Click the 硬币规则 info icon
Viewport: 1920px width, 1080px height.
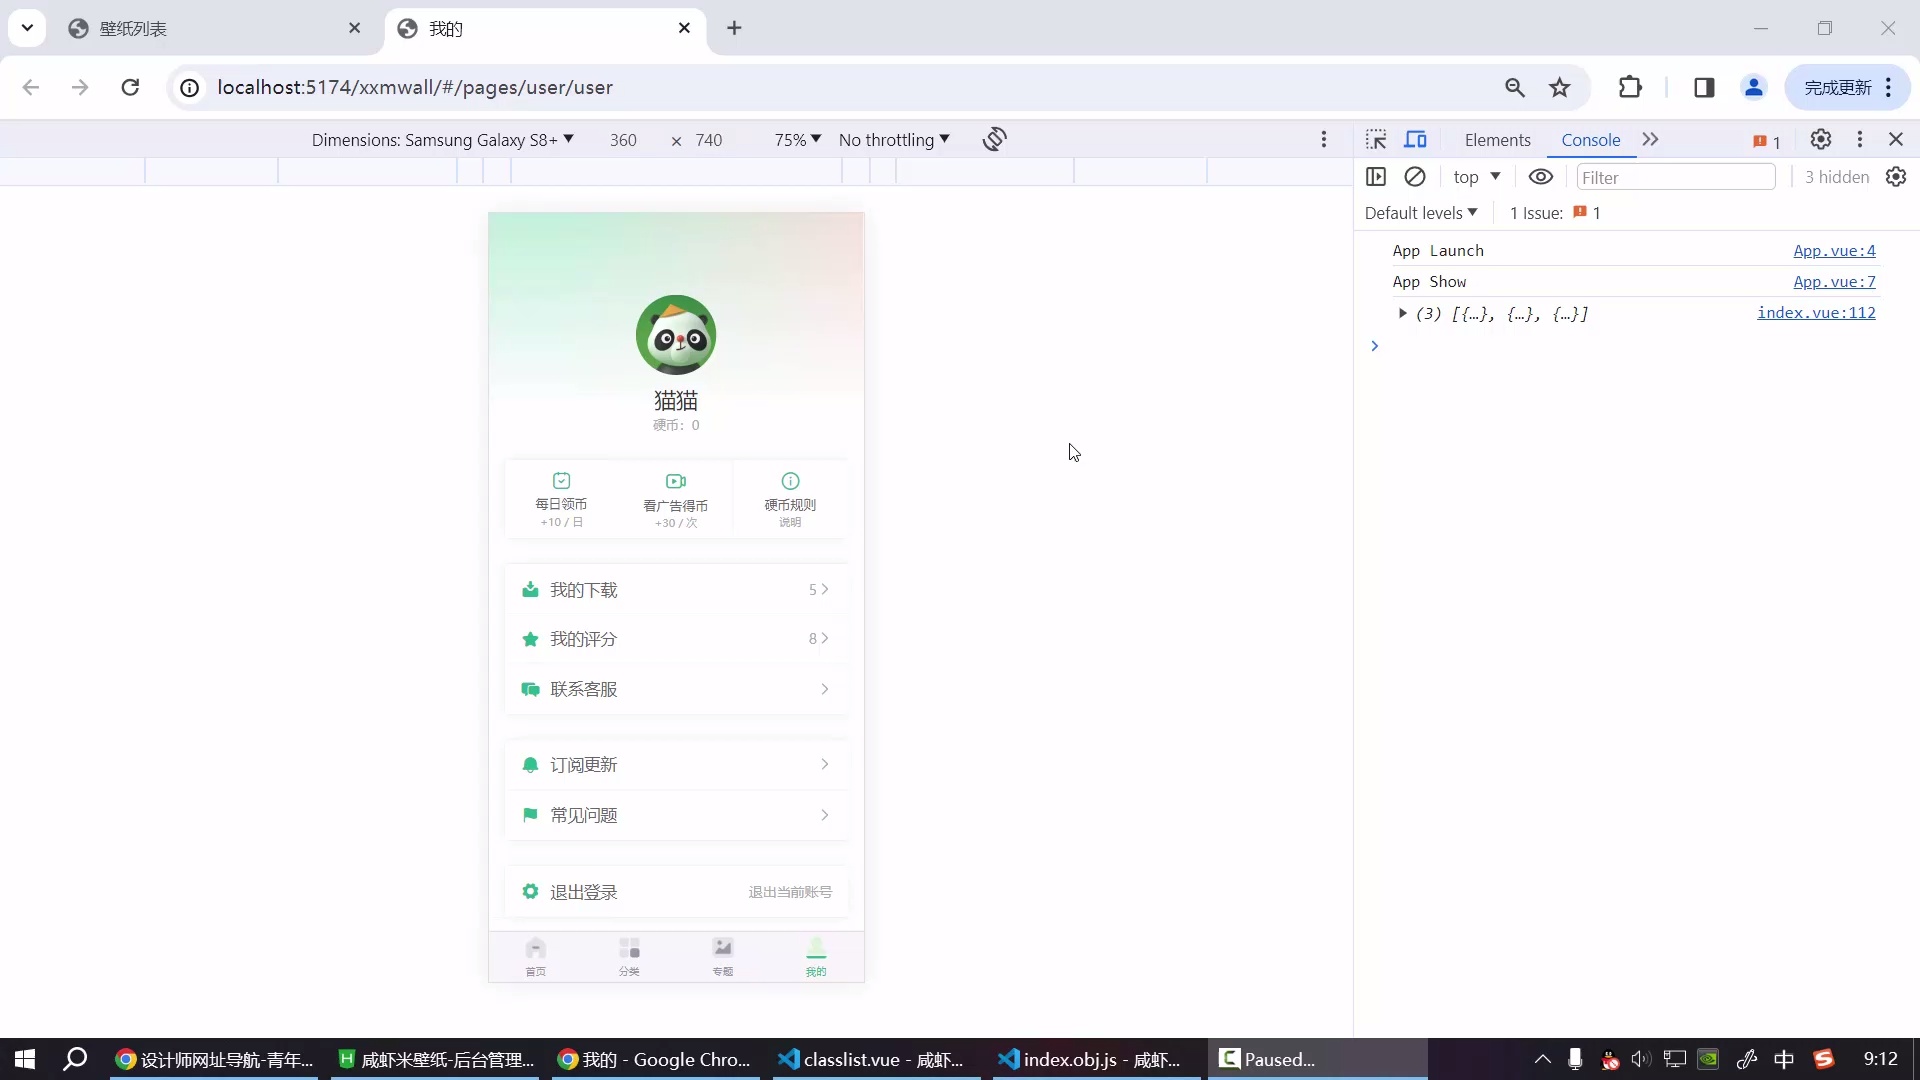(790, 481)
